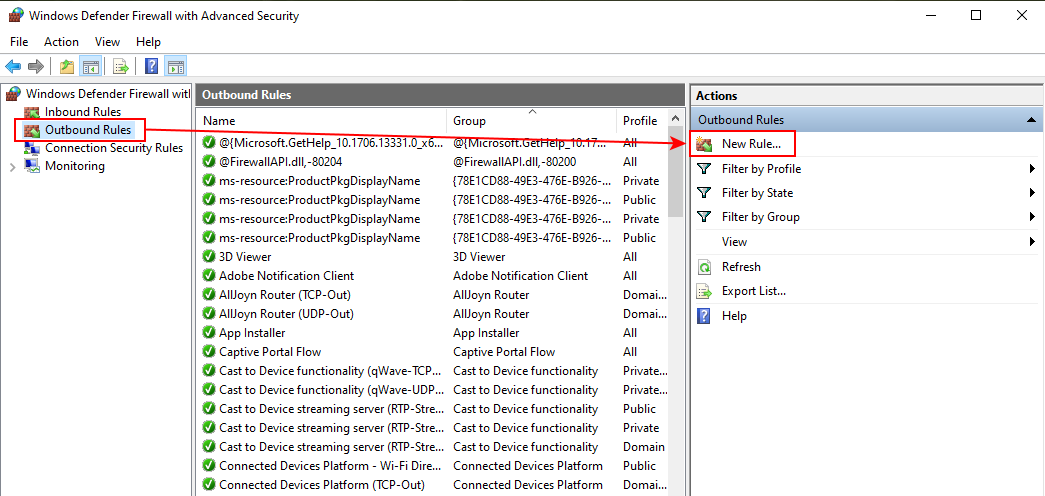Sort by the Group column header
The image size is (1045, 496).
531,121
